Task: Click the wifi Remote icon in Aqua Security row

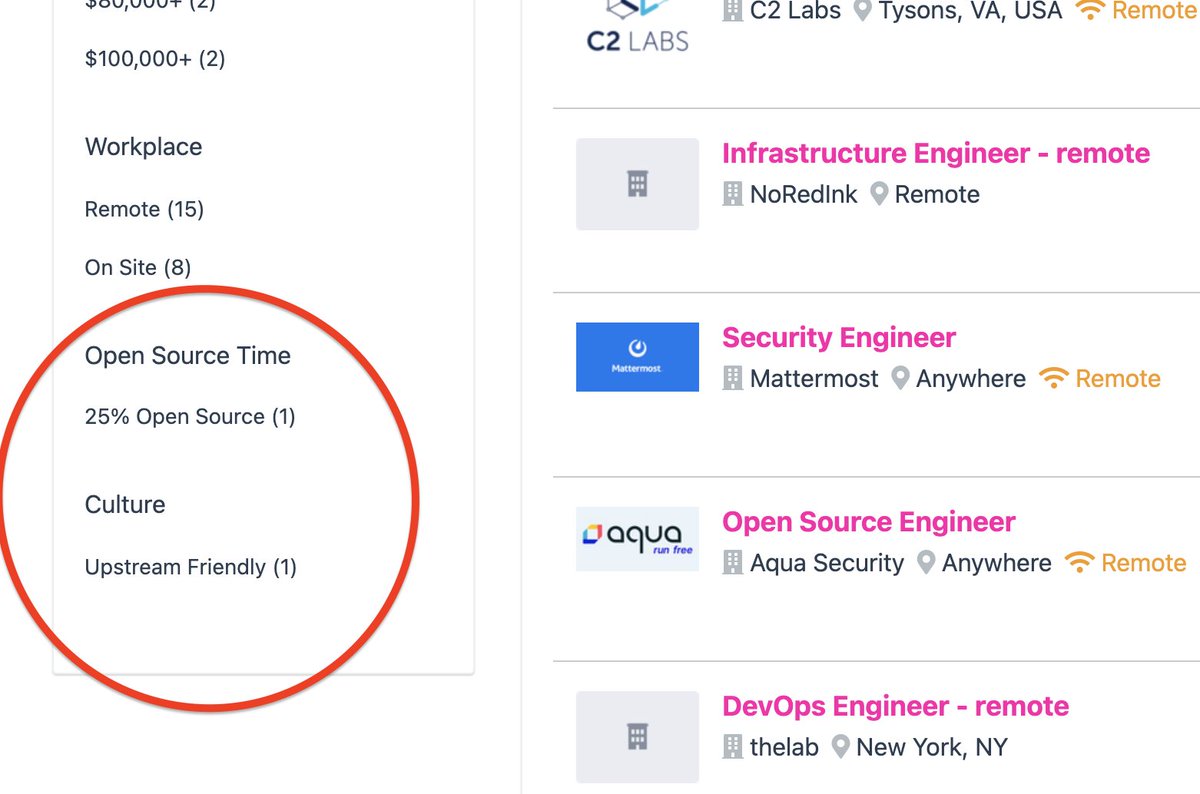Action: coord(1080,562)
